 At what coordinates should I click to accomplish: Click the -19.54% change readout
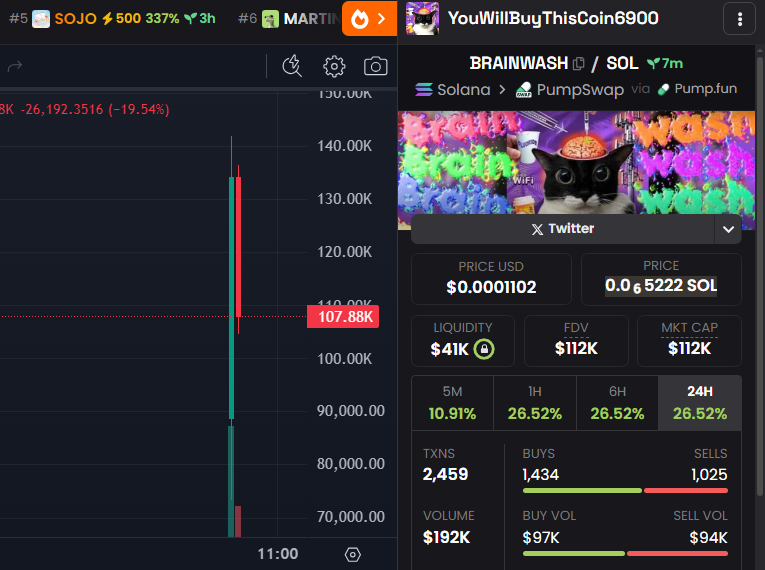pos(139,109)
